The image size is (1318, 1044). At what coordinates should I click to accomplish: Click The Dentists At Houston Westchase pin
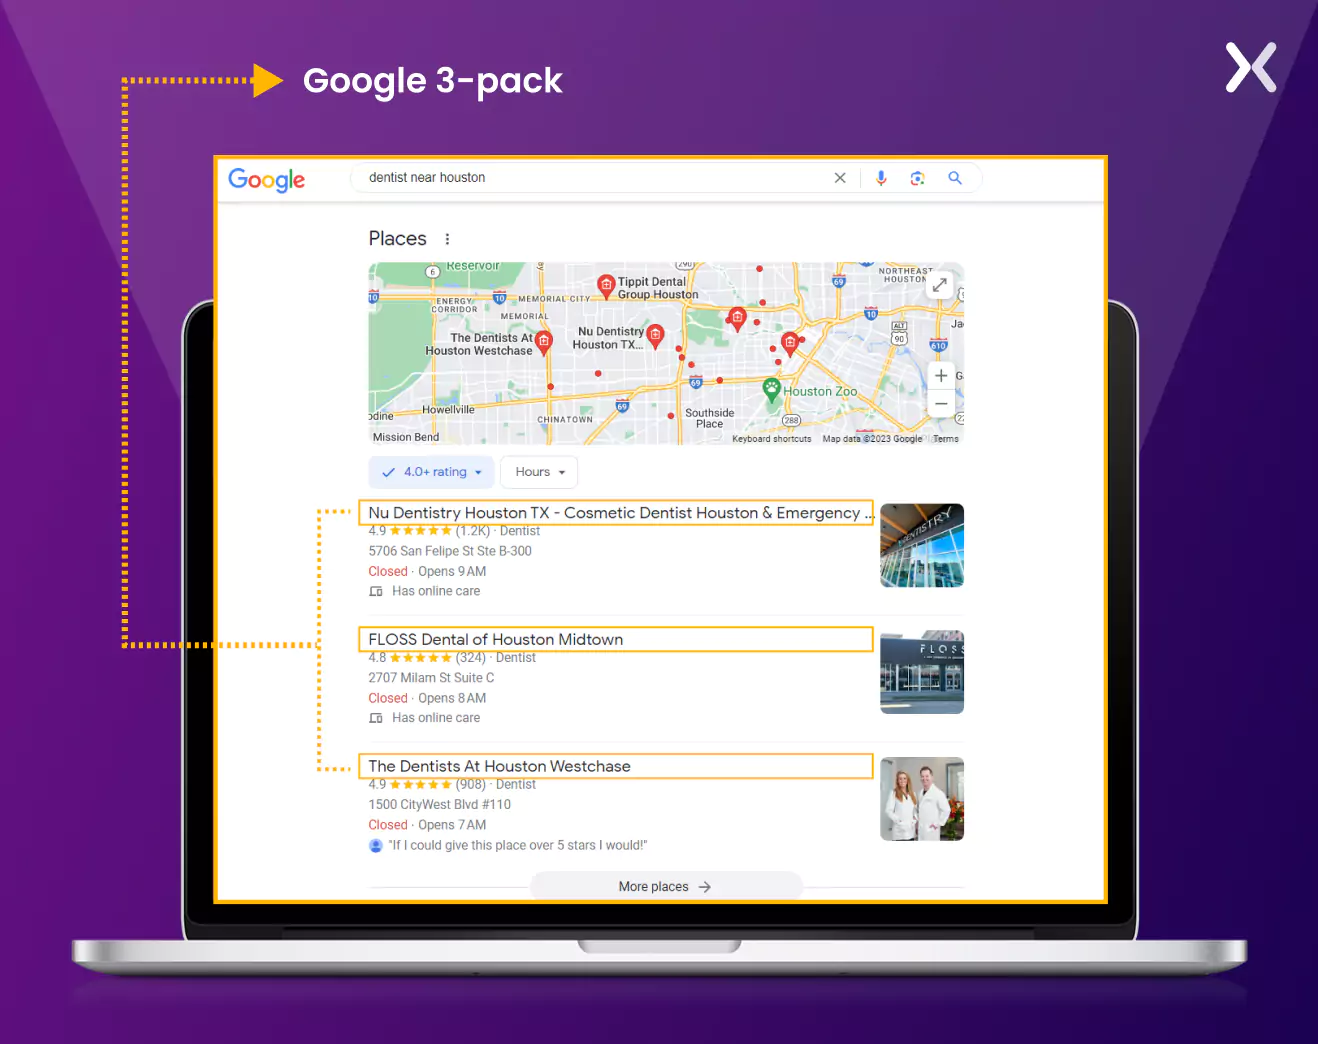click(x=544, y=343)
